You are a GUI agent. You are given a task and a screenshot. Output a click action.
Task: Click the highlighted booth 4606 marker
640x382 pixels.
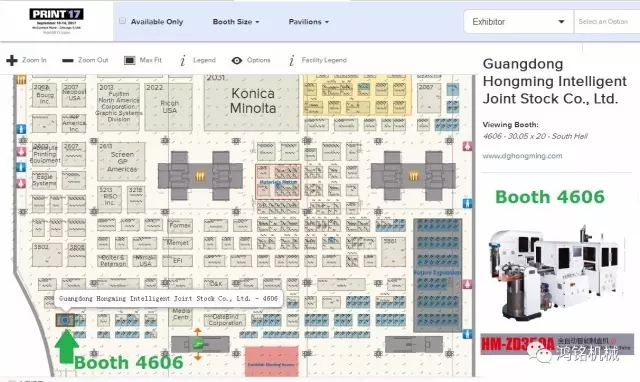pyautogui.click(x=65, y=320)
